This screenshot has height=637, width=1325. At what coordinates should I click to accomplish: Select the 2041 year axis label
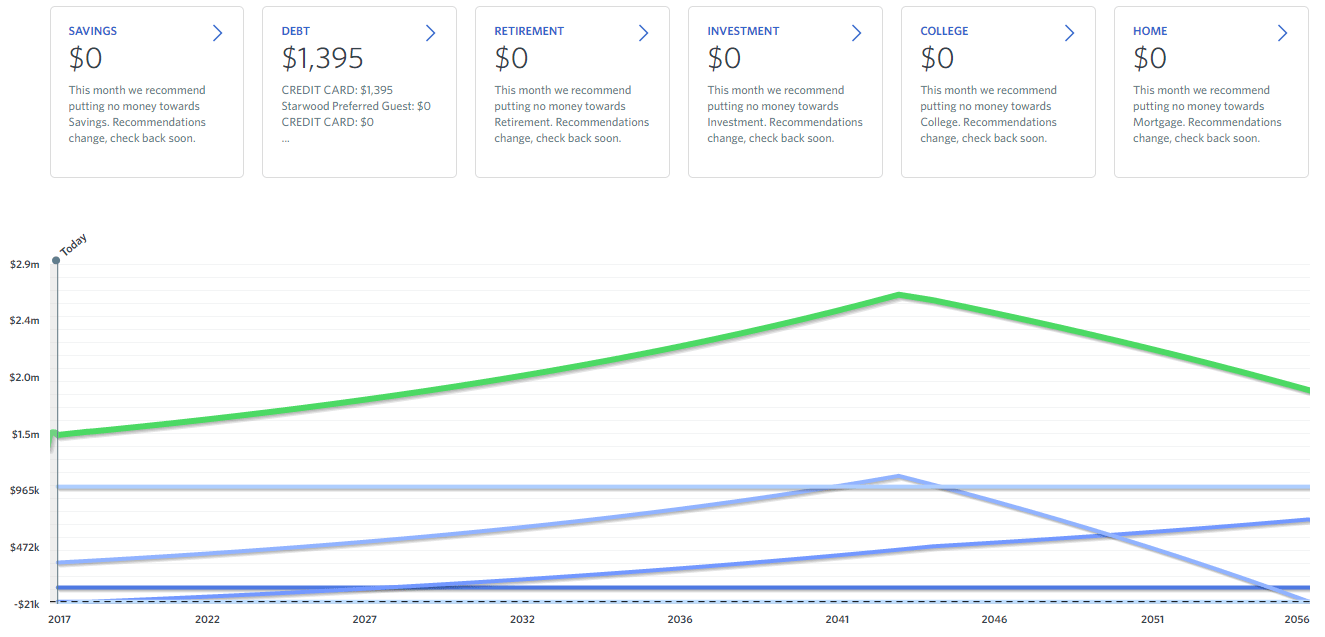coord(837,620)
